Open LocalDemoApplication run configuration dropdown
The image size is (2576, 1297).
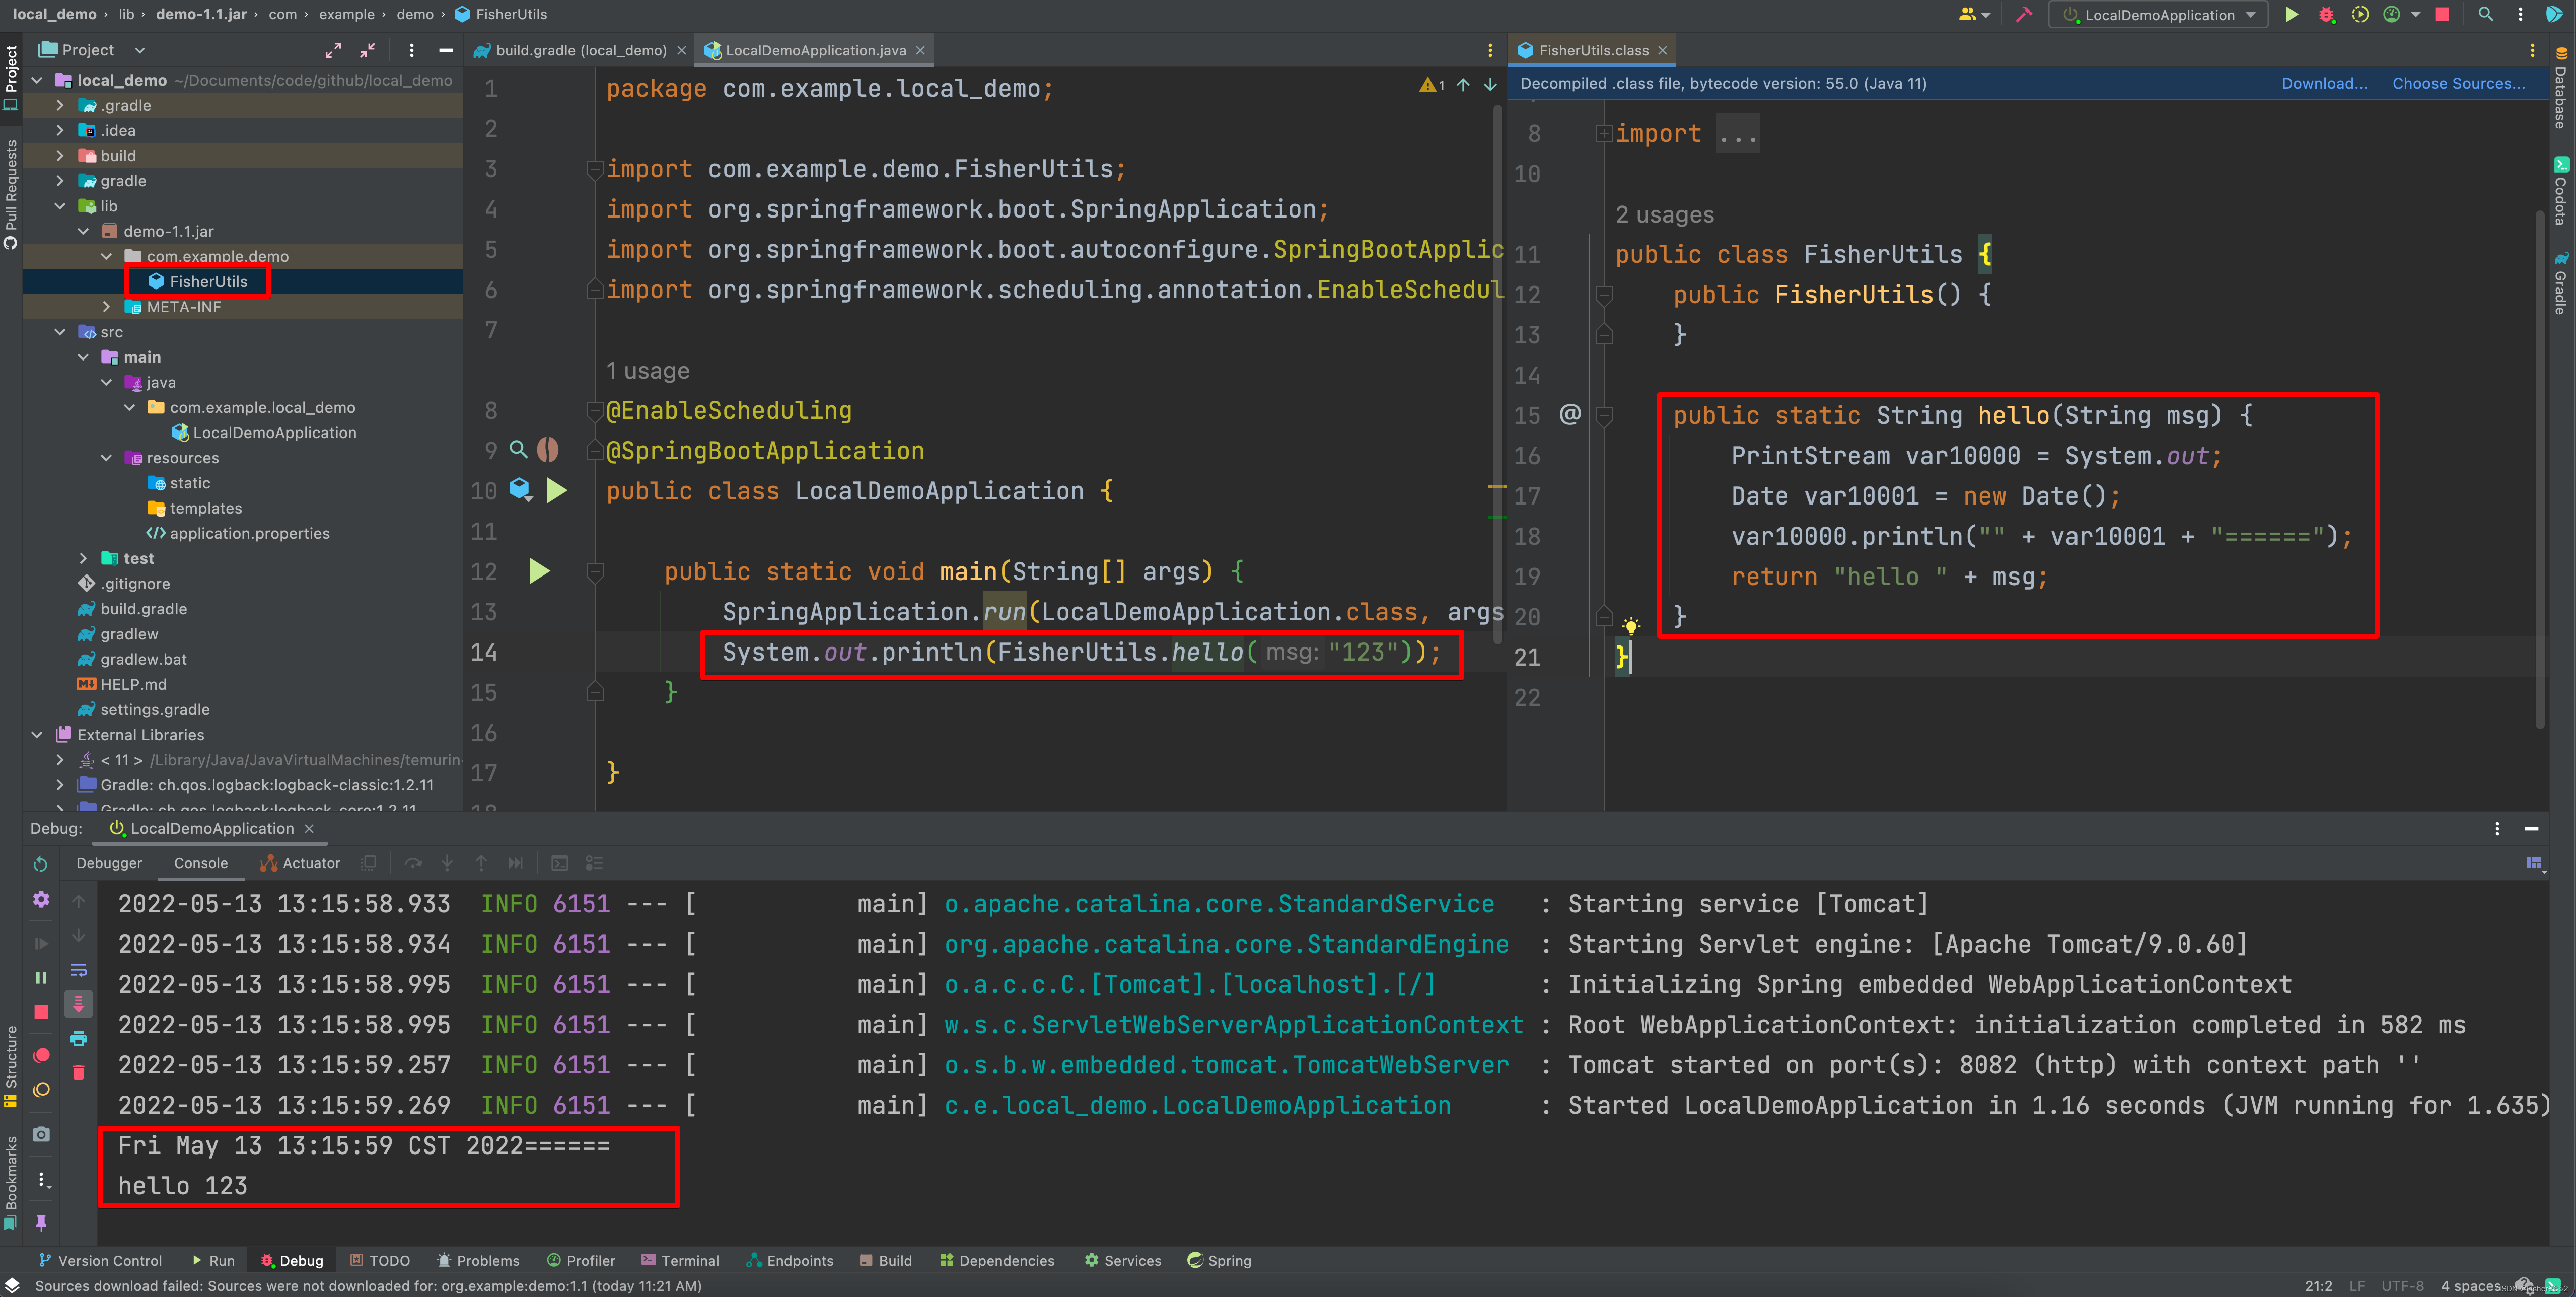click(x=2160, y=14)
